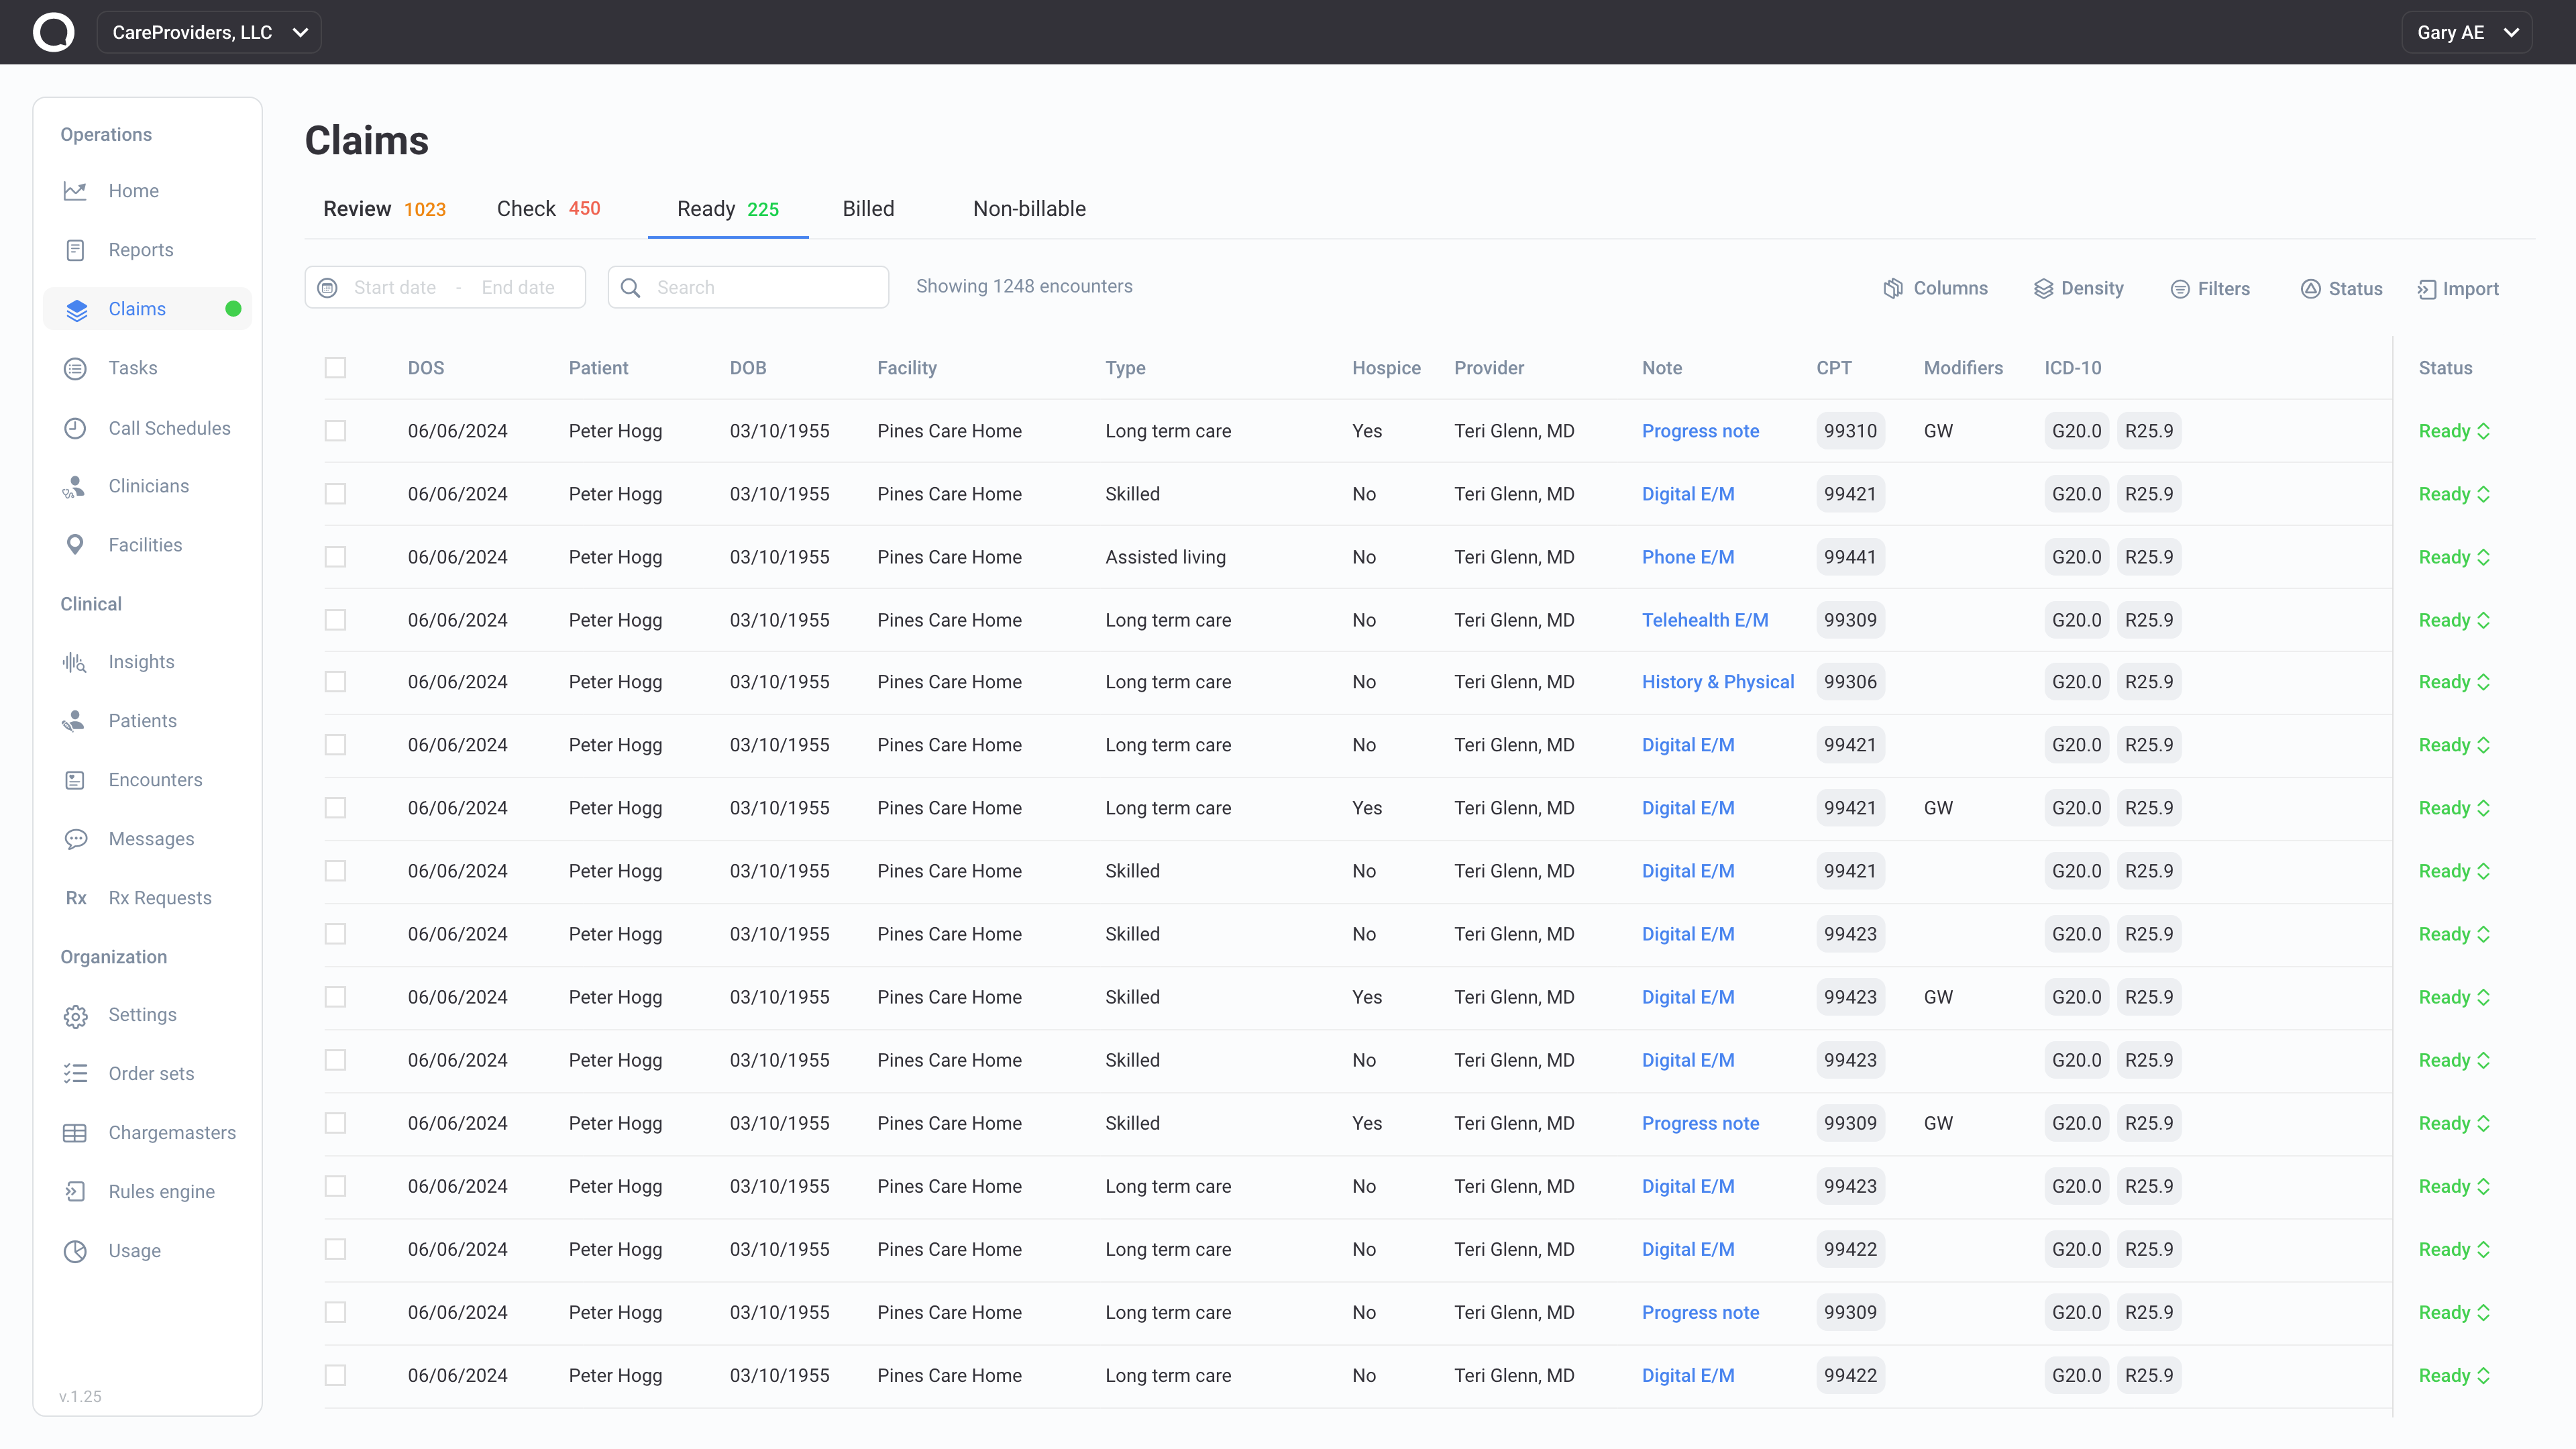Check the Telehealth E/M row checkbox
This screenshot has width=2576, height=1449.
[335, 620]
